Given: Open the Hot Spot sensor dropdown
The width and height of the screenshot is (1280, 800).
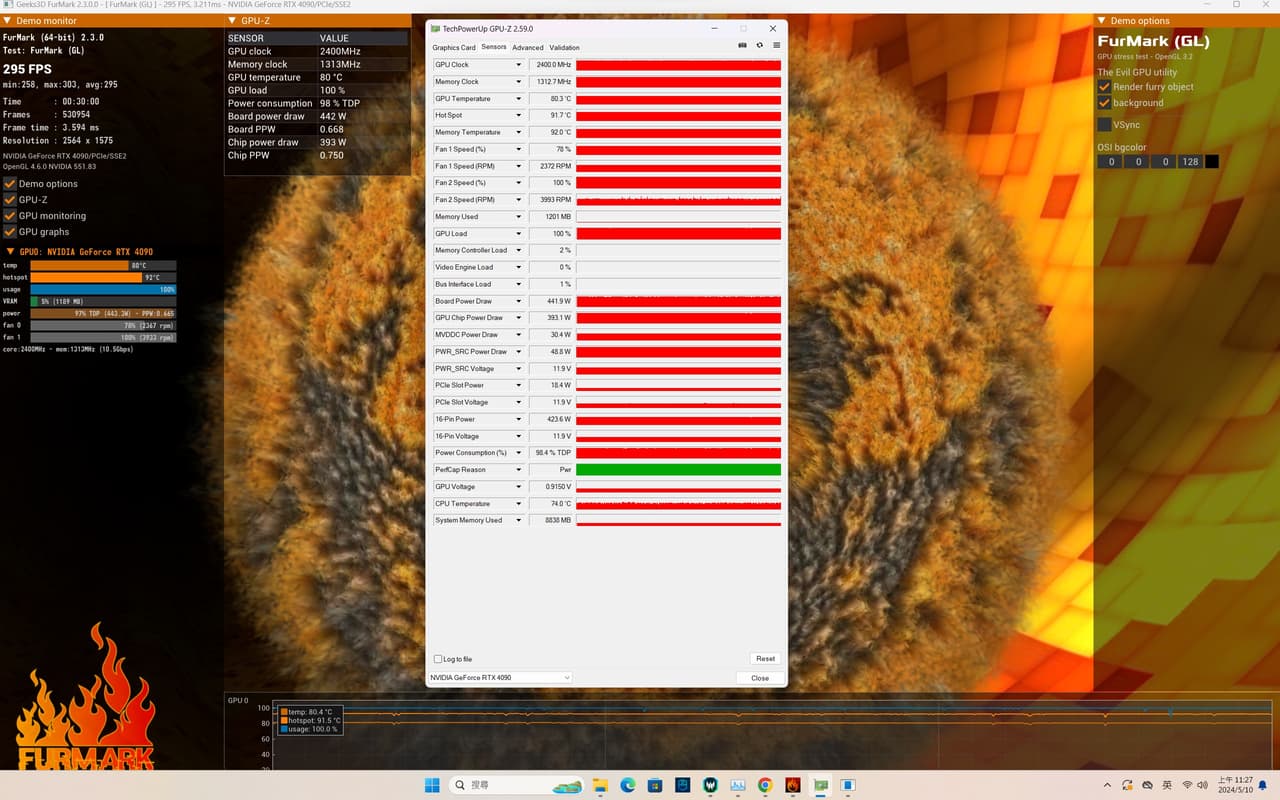Looking at the screenshot, I should point(518,116).
